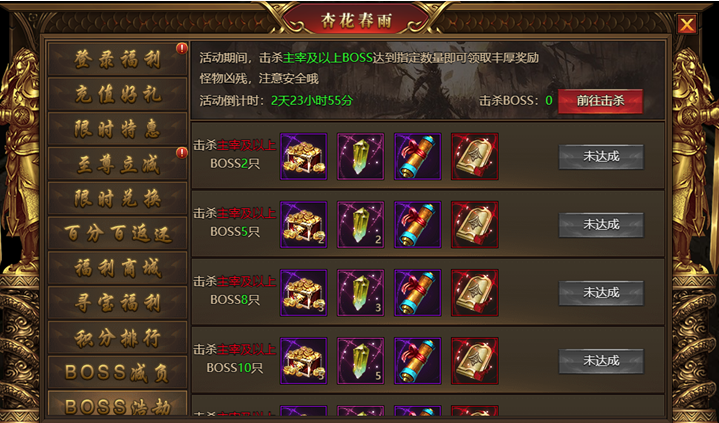Open the 充值好礼 tab
Screen dimensions: 719x423
117,94
